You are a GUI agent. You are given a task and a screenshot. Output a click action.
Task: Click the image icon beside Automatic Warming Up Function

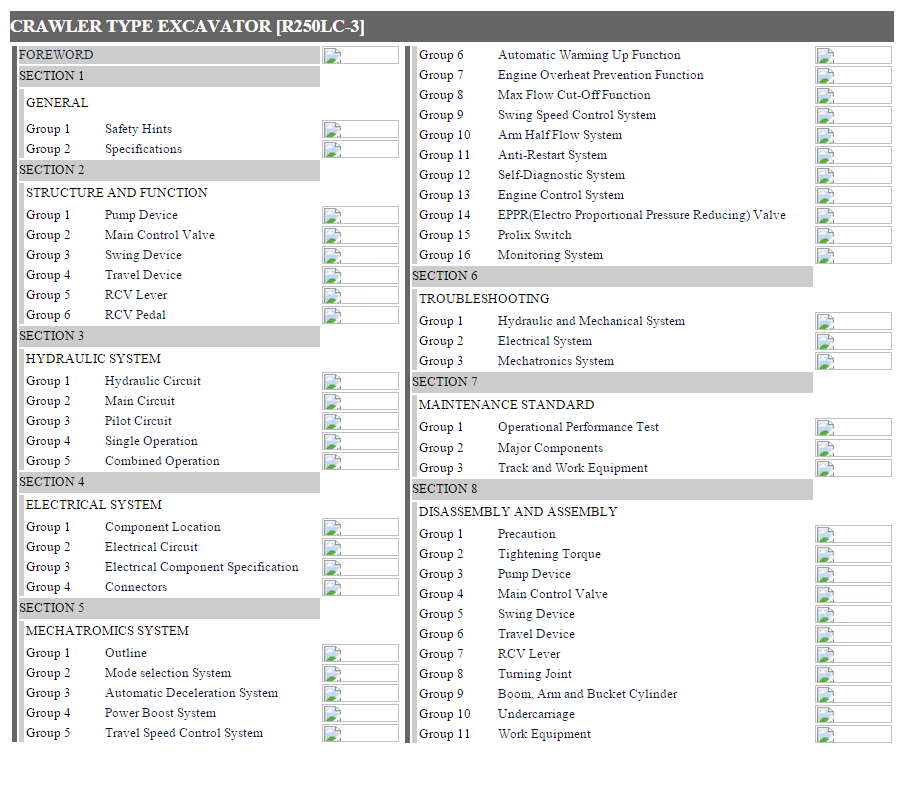coord(853,55)
